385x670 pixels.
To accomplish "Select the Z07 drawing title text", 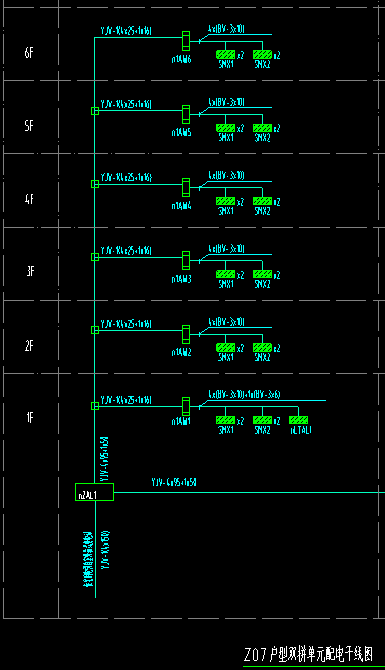I will (x=309, y=654).
